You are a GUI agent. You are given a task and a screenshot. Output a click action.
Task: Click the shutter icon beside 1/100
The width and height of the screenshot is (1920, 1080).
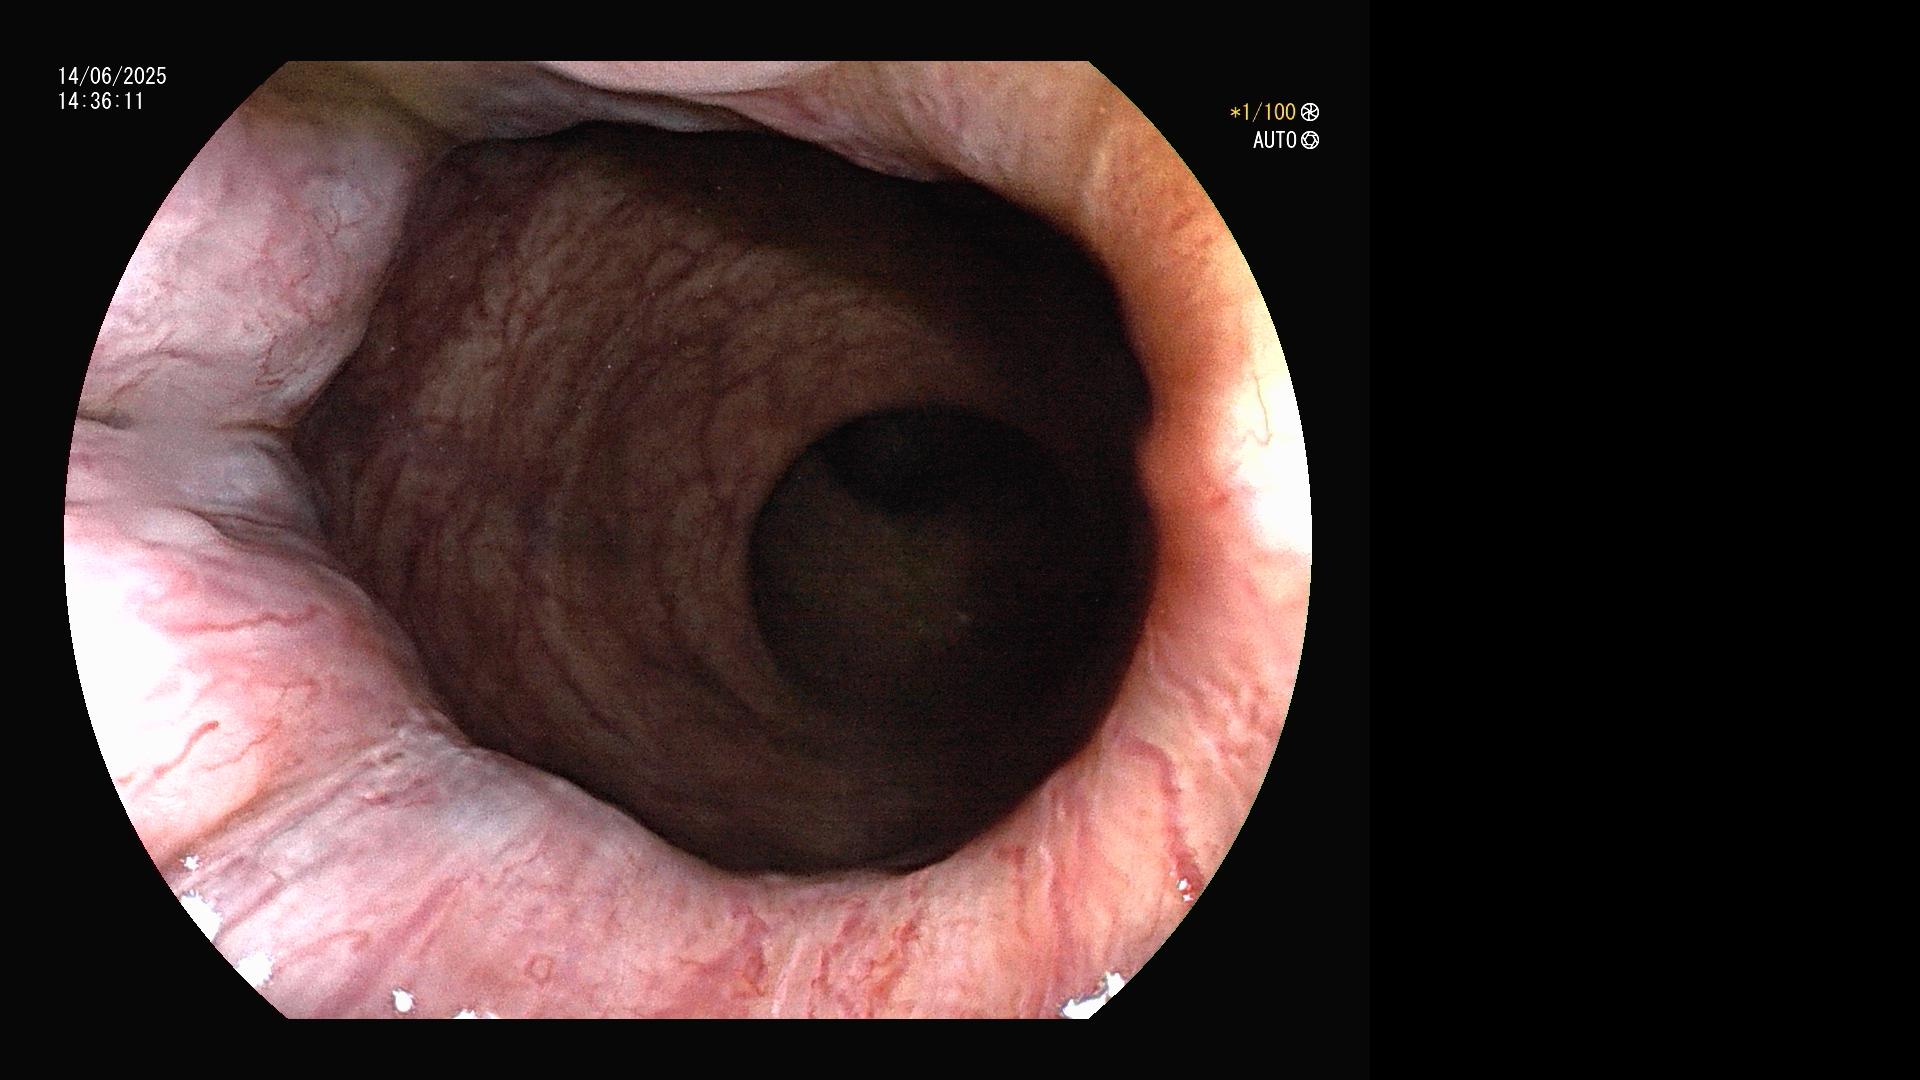[1310, 112]
